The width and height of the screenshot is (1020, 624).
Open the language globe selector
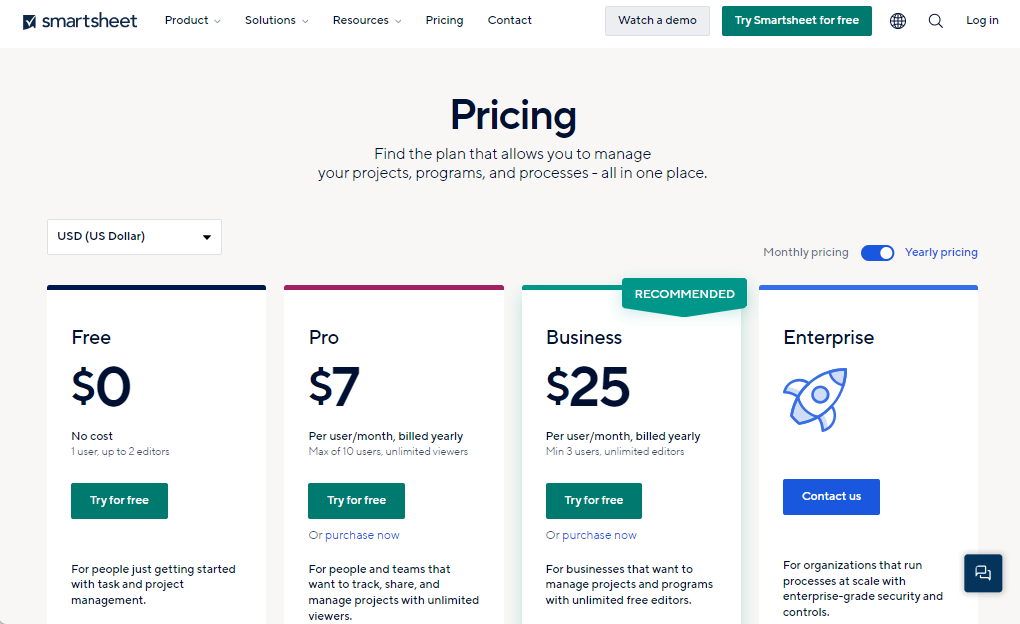coord(898,21)
